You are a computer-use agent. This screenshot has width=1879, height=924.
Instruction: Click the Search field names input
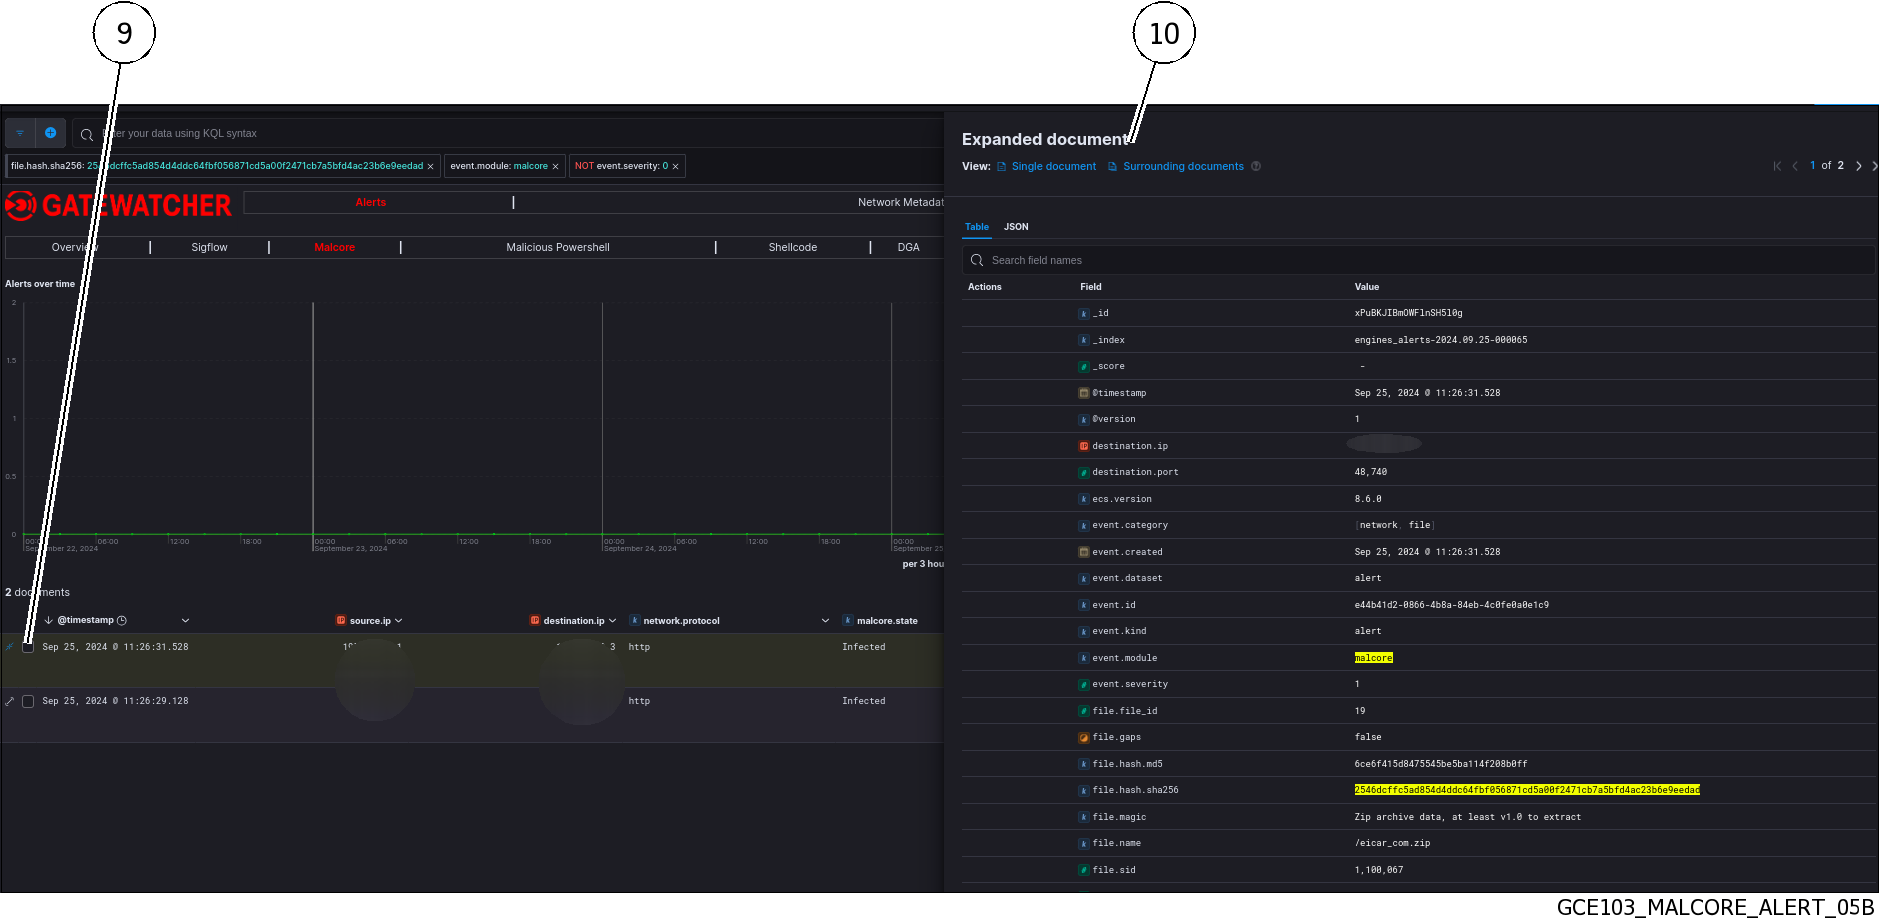[1100, 260]
